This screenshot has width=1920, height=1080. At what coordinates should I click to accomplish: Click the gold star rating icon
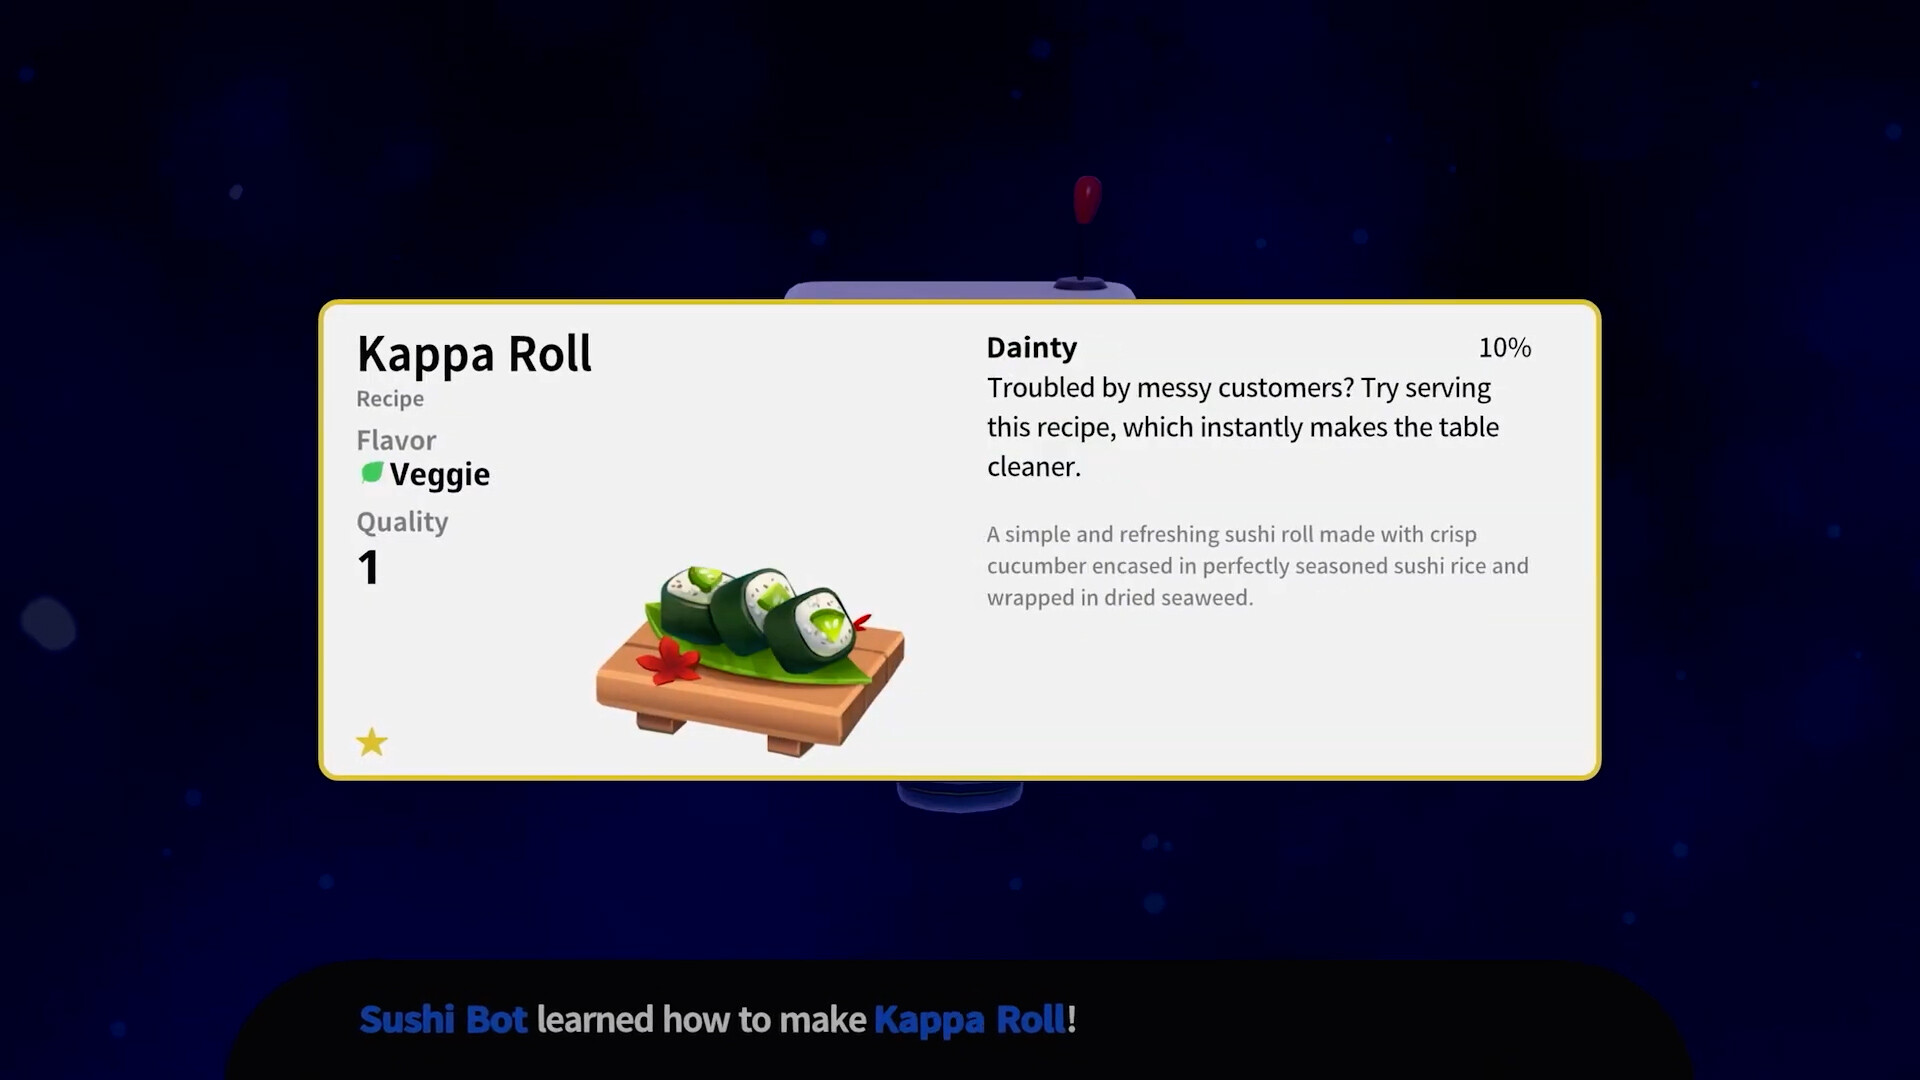click(x=372, y=742)
